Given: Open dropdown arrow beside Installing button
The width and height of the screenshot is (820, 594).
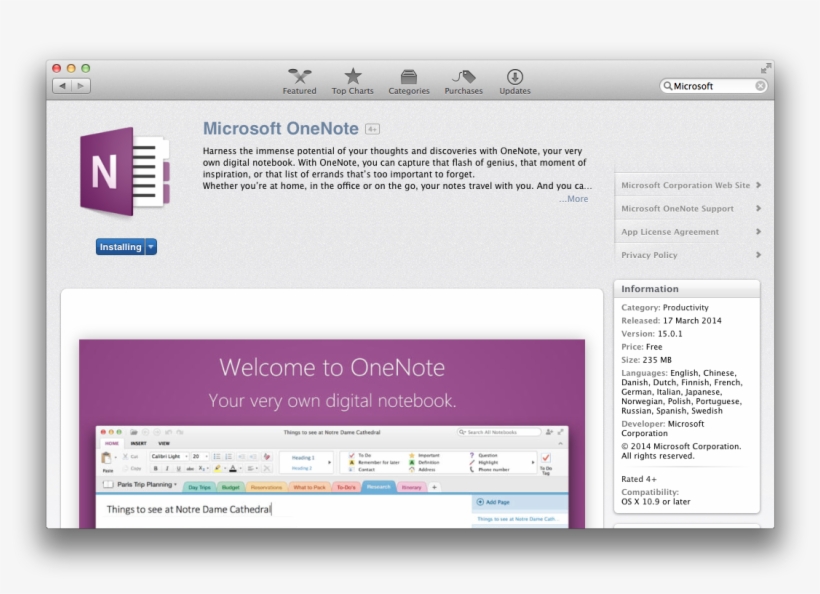Looking at the screenshot, I should click(x=151, y=247).
